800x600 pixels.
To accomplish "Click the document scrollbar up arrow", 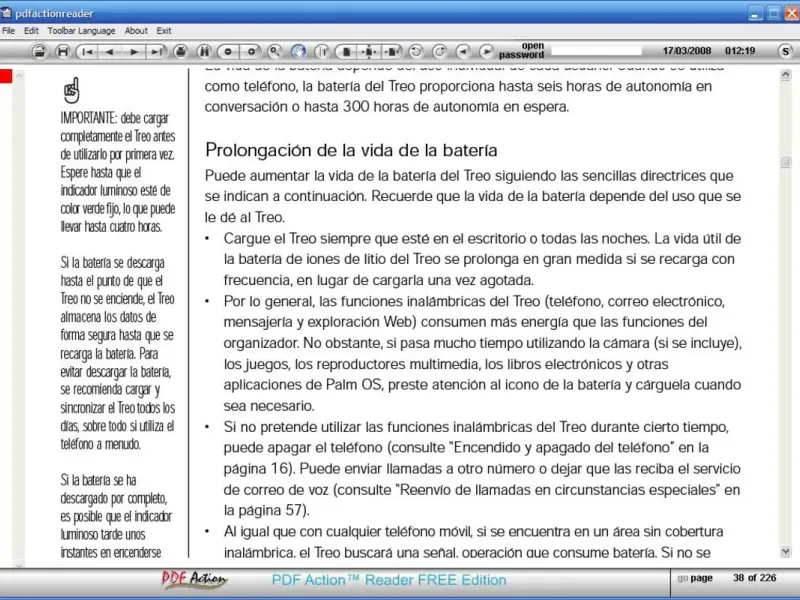I will [786, 75].
